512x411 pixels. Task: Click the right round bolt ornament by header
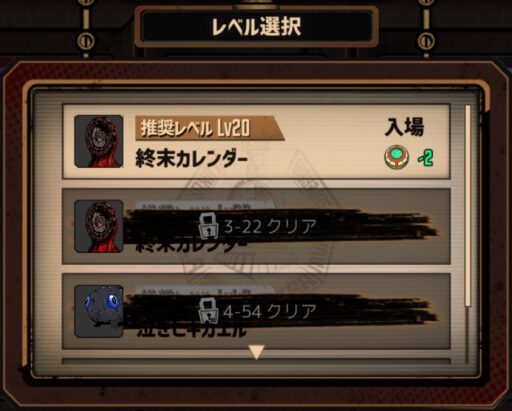[x=426, y=41]
